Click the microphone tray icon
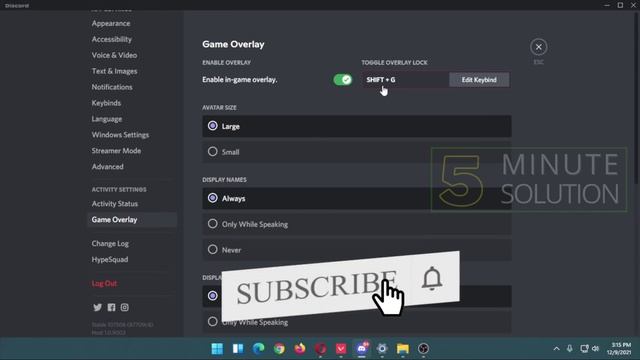640x360 pixels. (570, 349)
